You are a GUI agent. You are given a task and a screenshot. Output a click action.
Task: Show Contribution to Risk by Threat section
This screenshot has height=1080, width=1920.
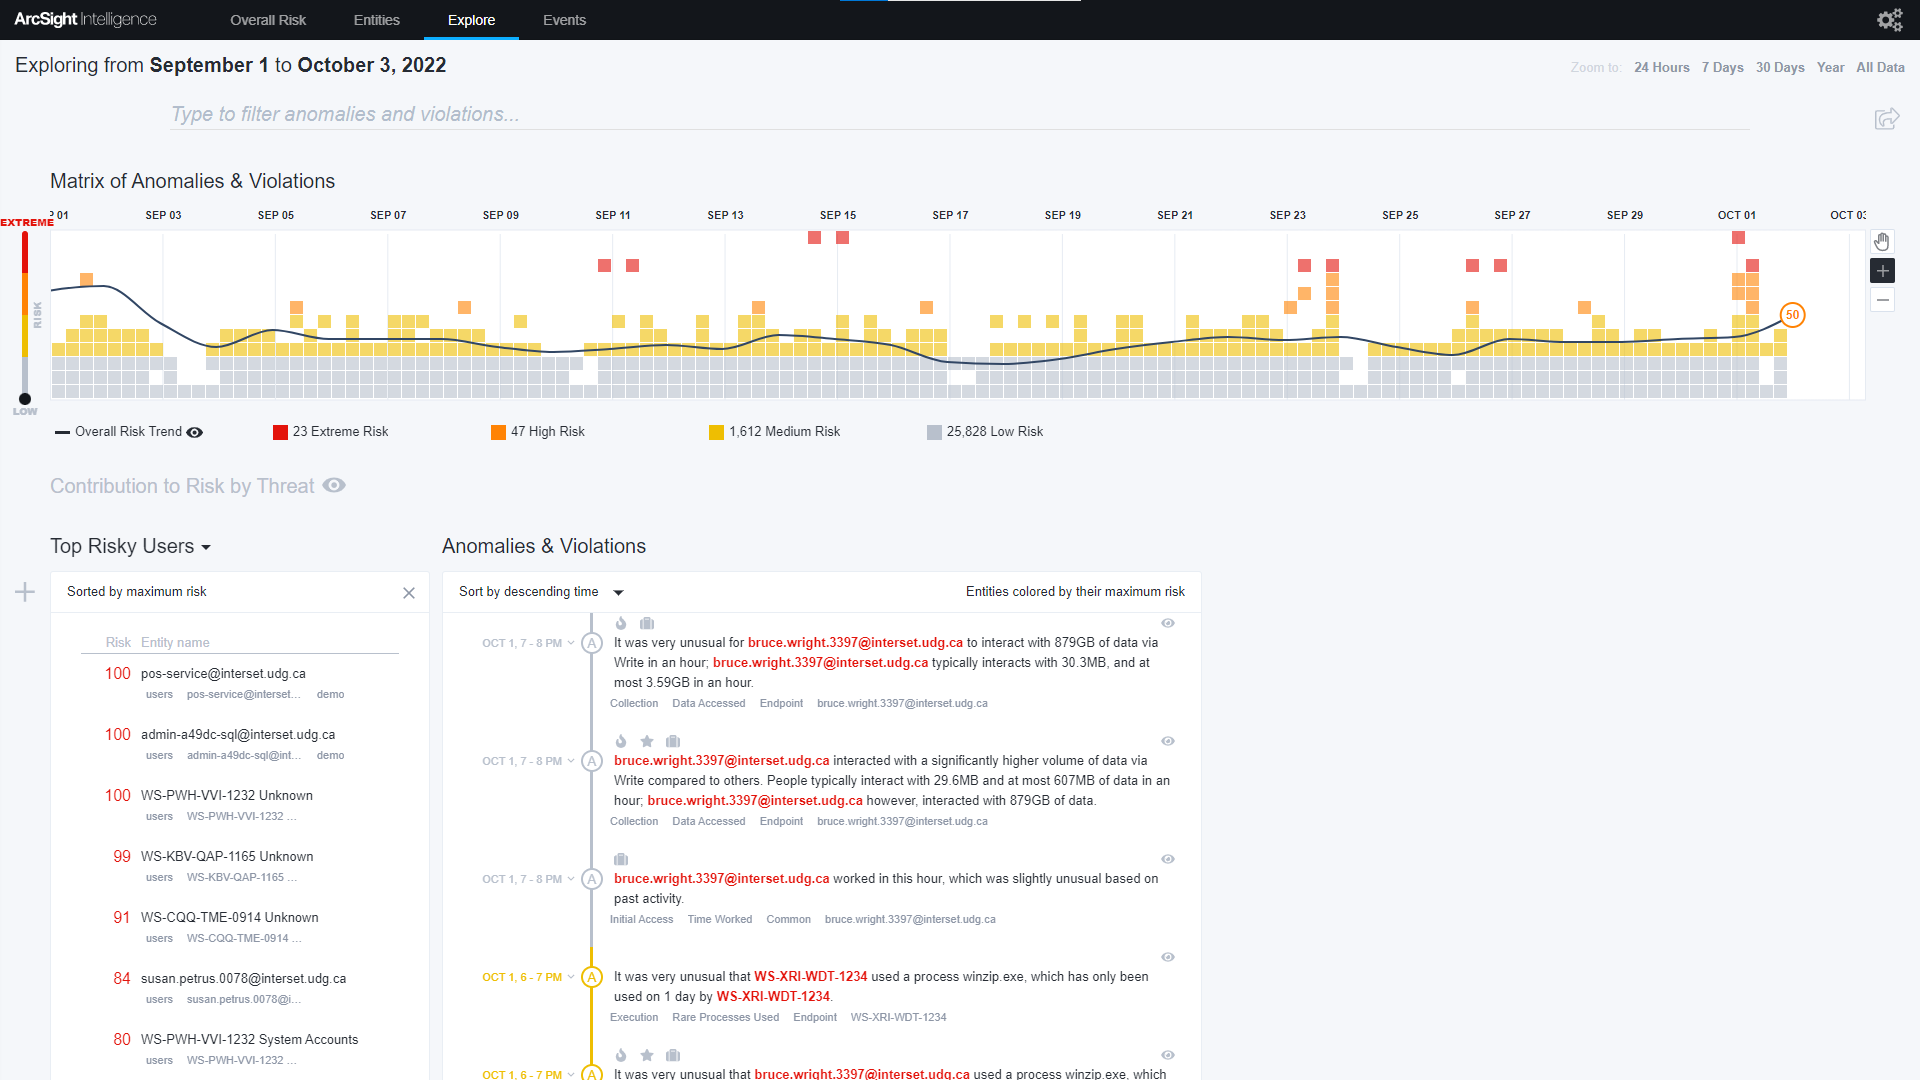(334, 486)
